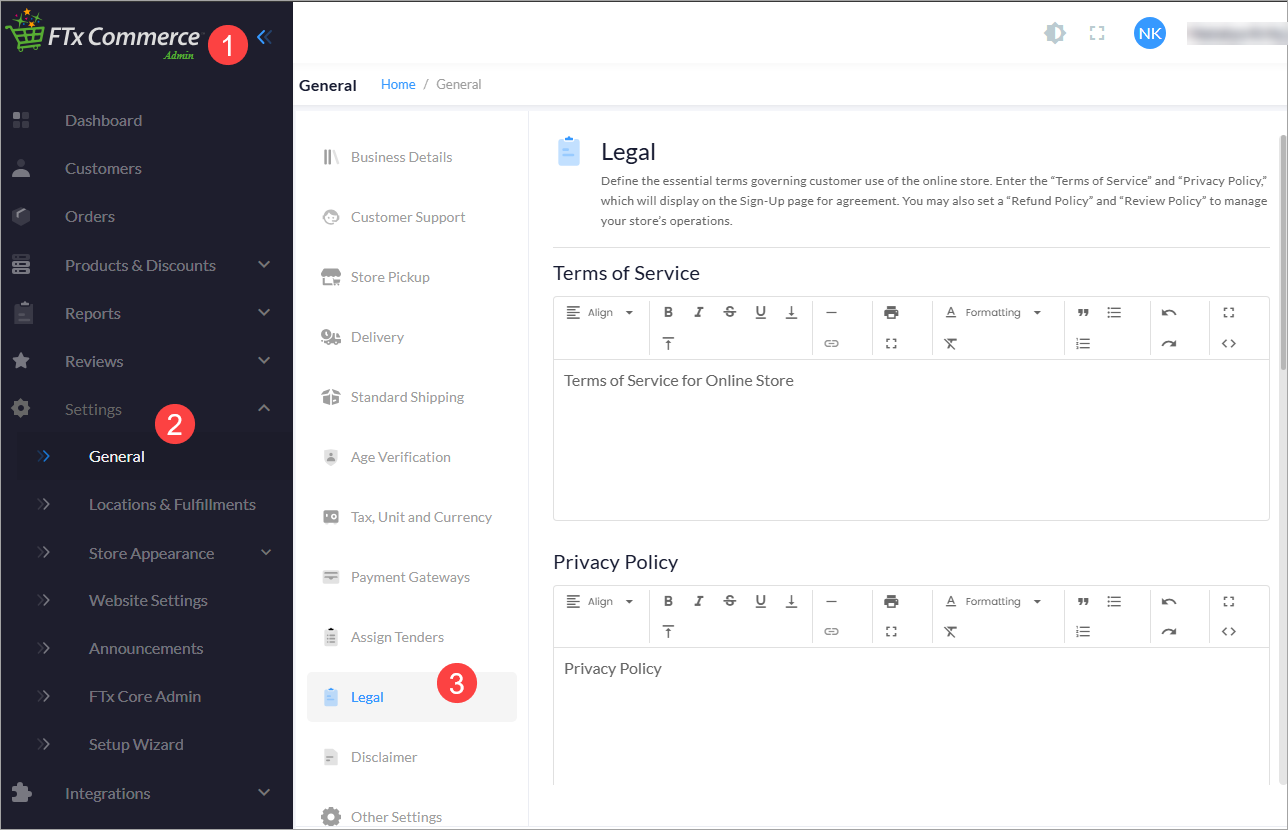
Task: Toggle Underline in Privacy Policy editor
Action: [x=761, y=601]
